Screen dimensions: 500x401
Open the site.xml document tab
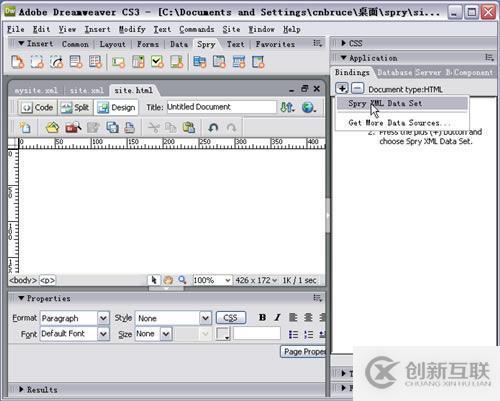87,90
